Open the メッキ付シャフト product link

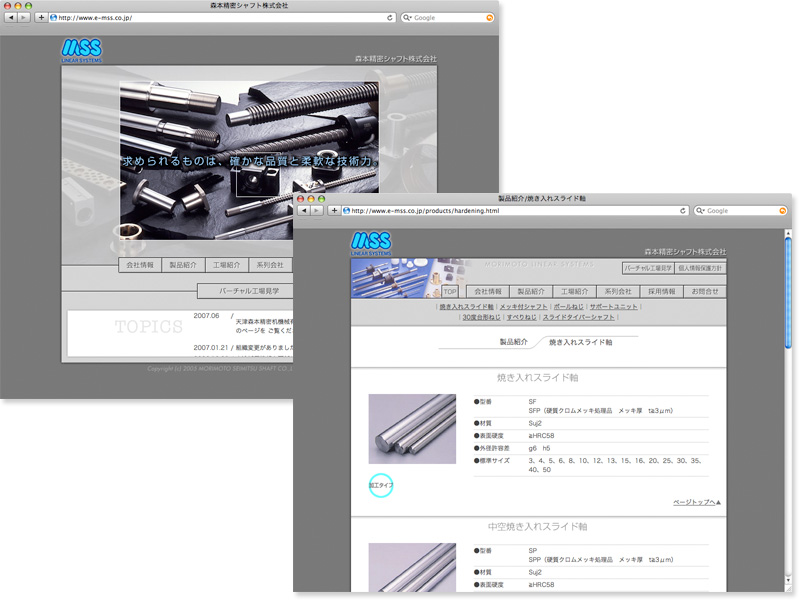(x=523, y=306)
